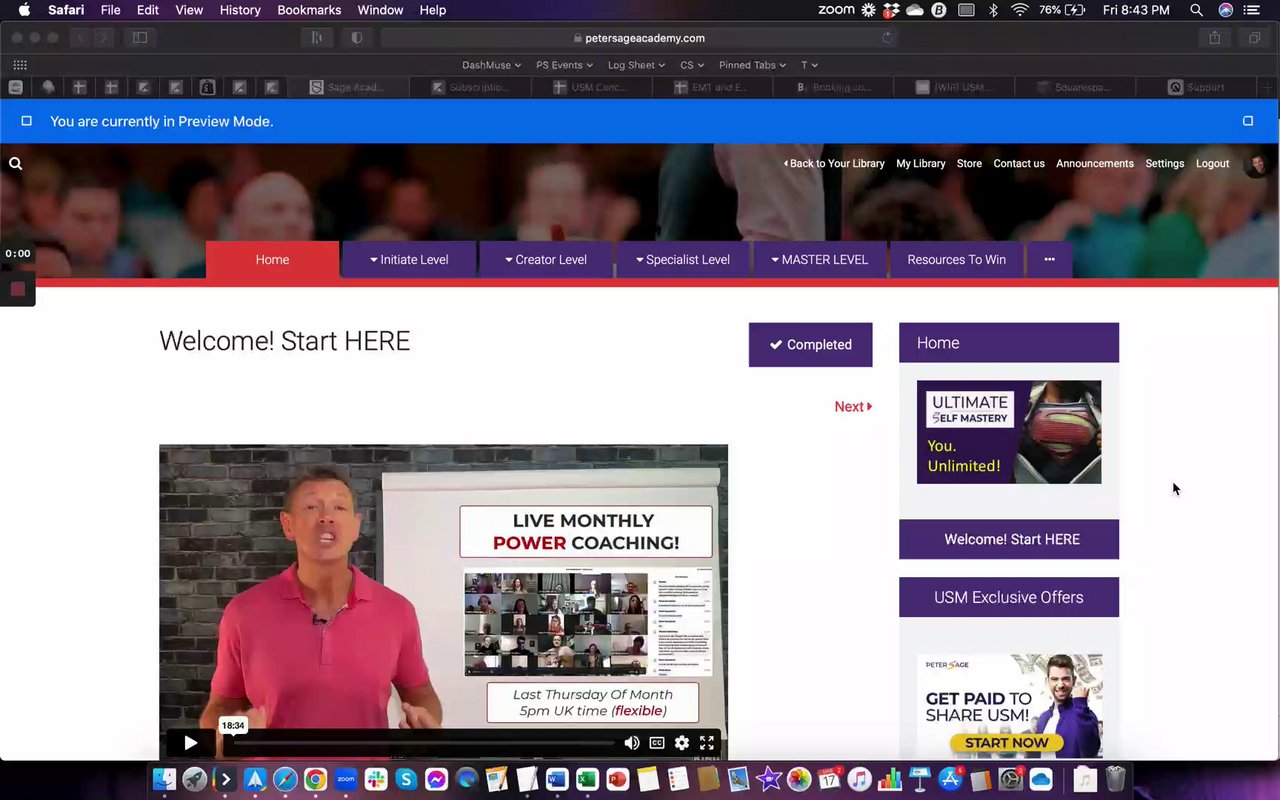Open the Safari View menu
Screen dimensions: 1280x800
pyautogui.click(x=189, y=10)
